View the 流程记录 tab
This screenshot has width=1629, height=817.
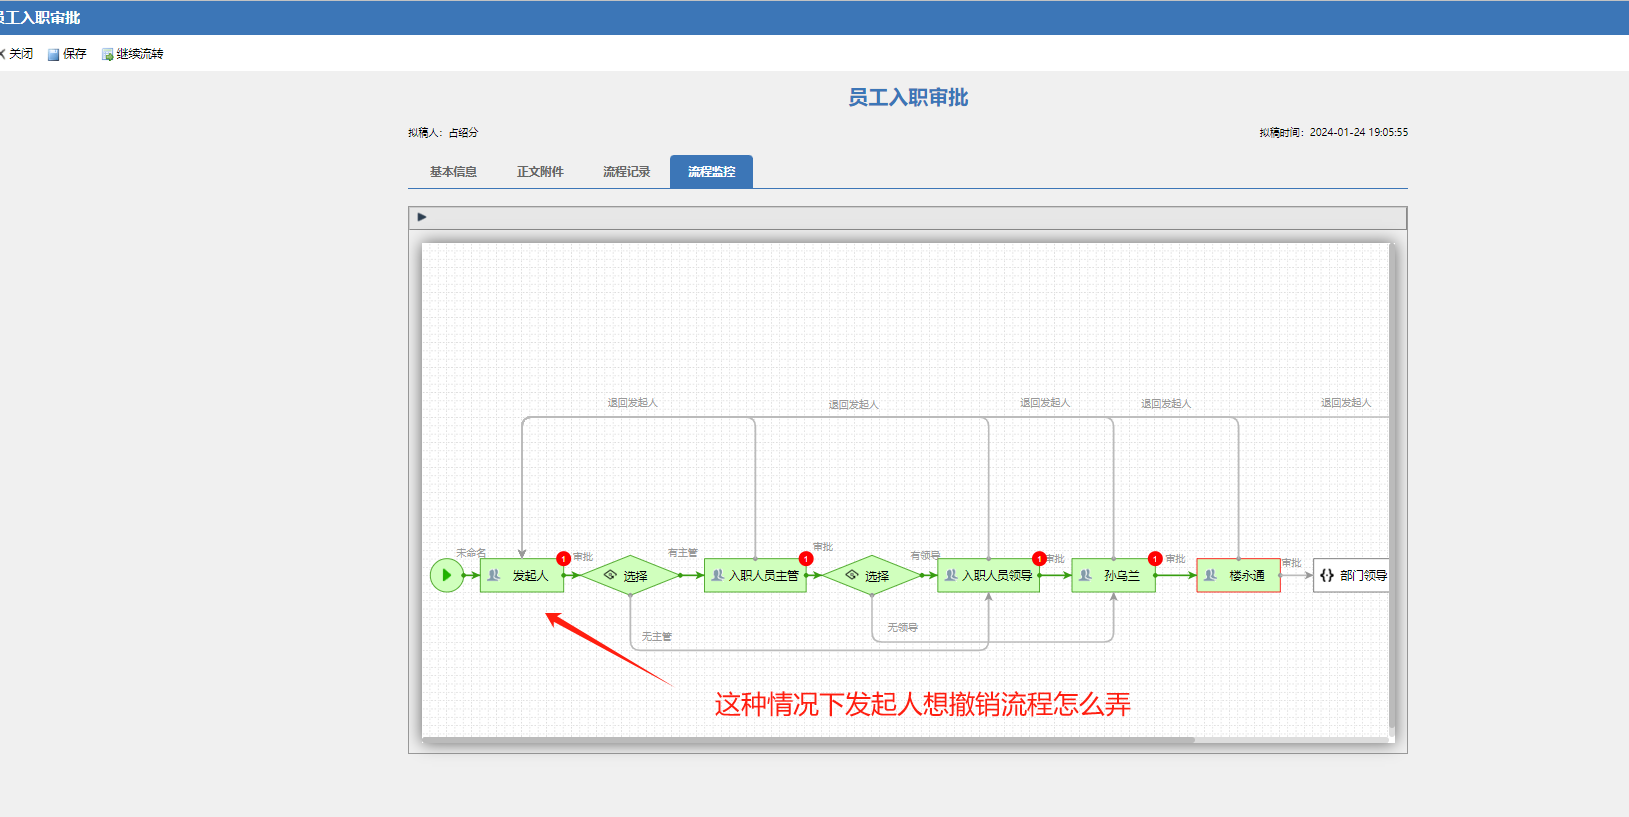pyautogui.click(x=626, y=172)
